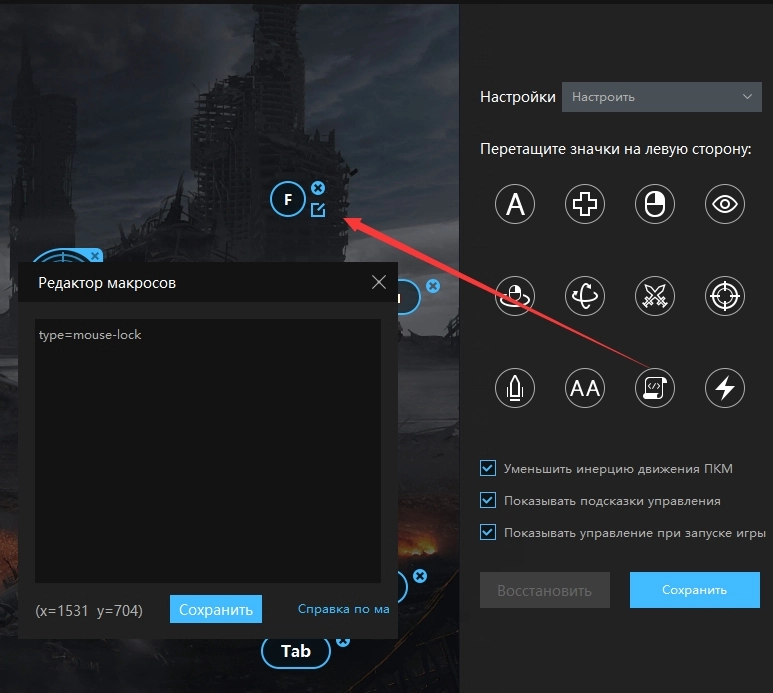Screen dimensions: 773x693
Task: Disable "Показывать управление при запуске игры"
Action: (x=488, y=532)
